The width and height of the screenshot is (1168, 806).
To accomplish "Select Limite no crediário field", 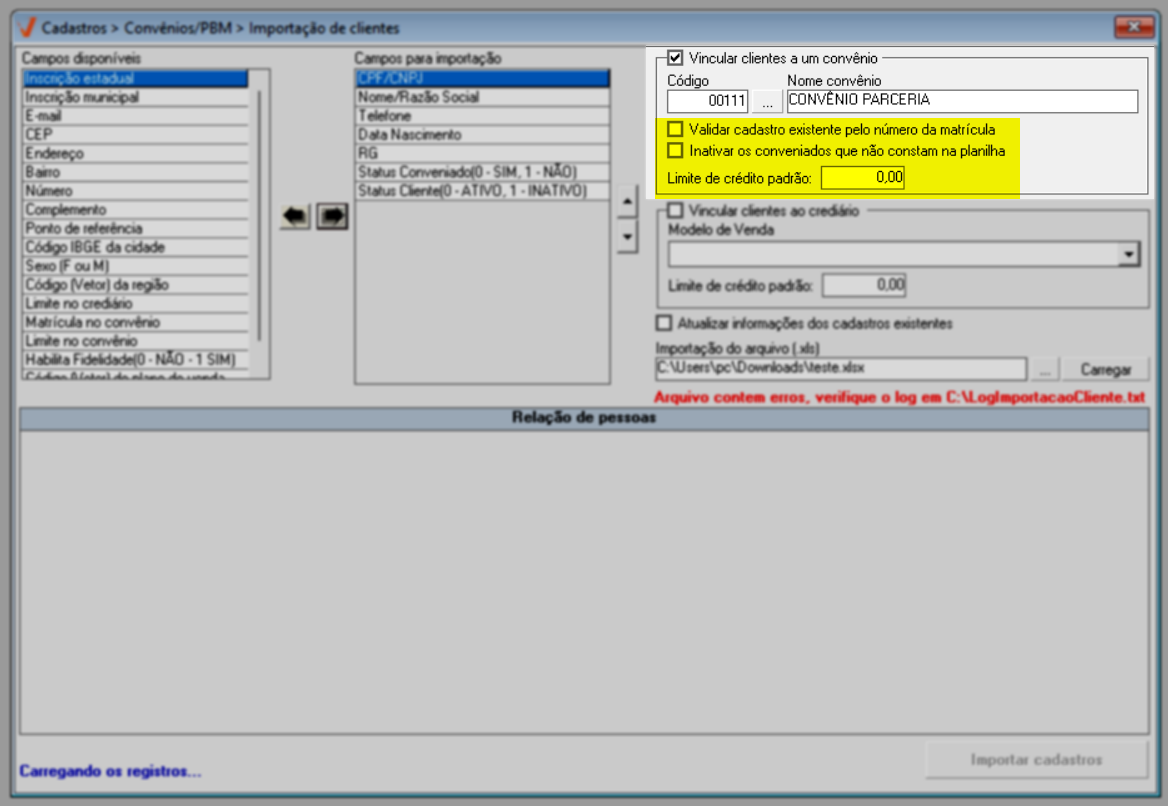I will point(136,303).
